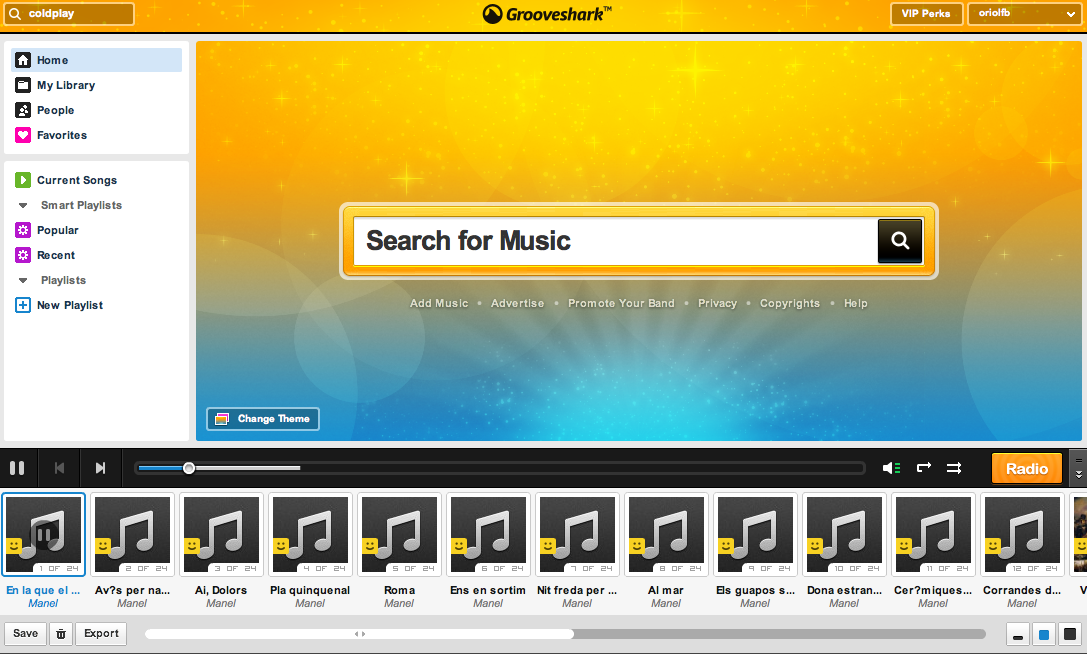
Task: Select New Playlist in sidebar
Action: click(70, 305)
